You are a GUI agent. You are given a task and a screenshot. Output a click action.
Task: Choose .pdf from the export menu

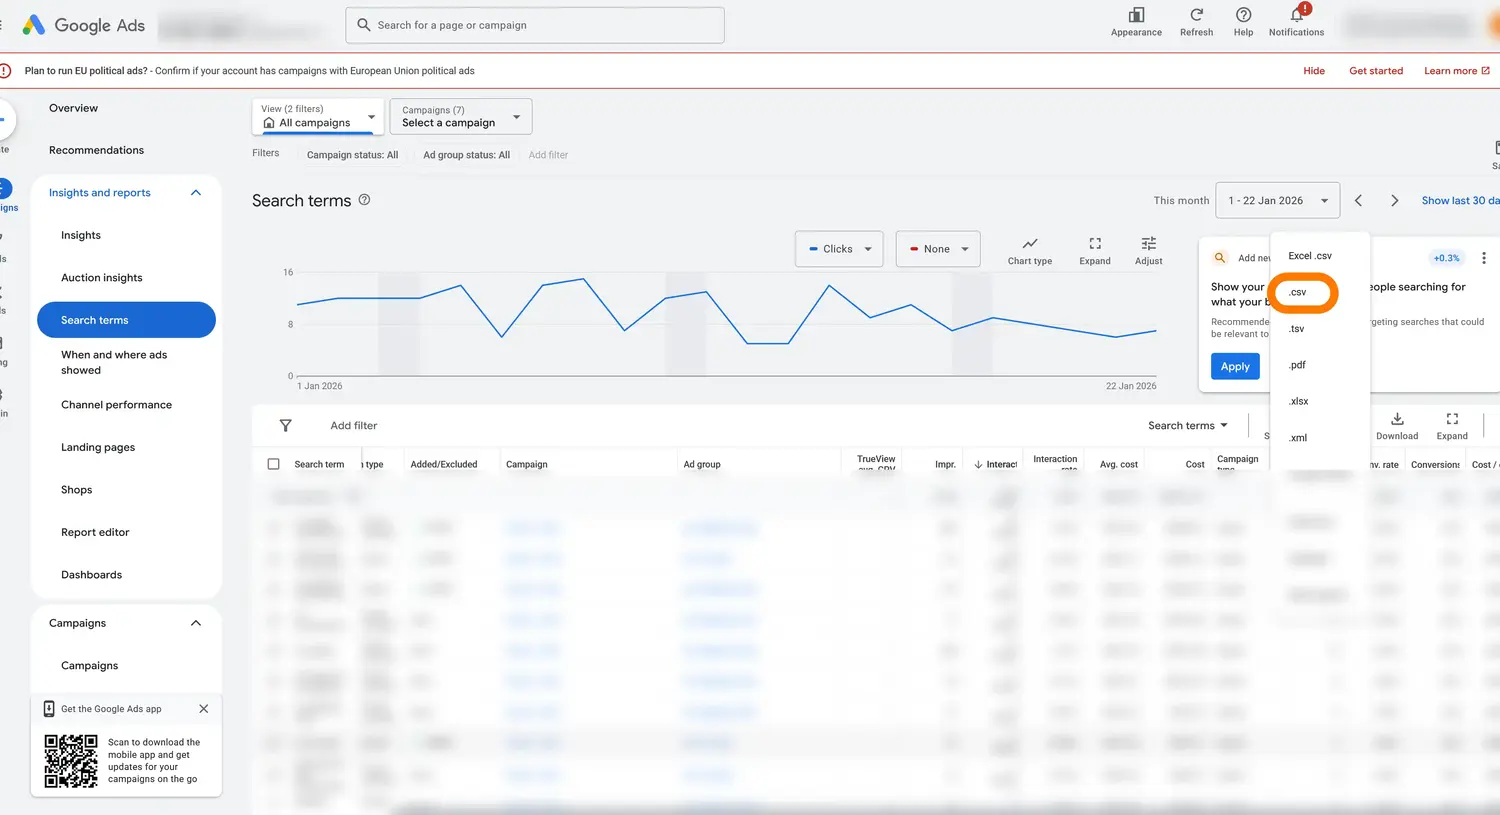(x=1297, y=365)
